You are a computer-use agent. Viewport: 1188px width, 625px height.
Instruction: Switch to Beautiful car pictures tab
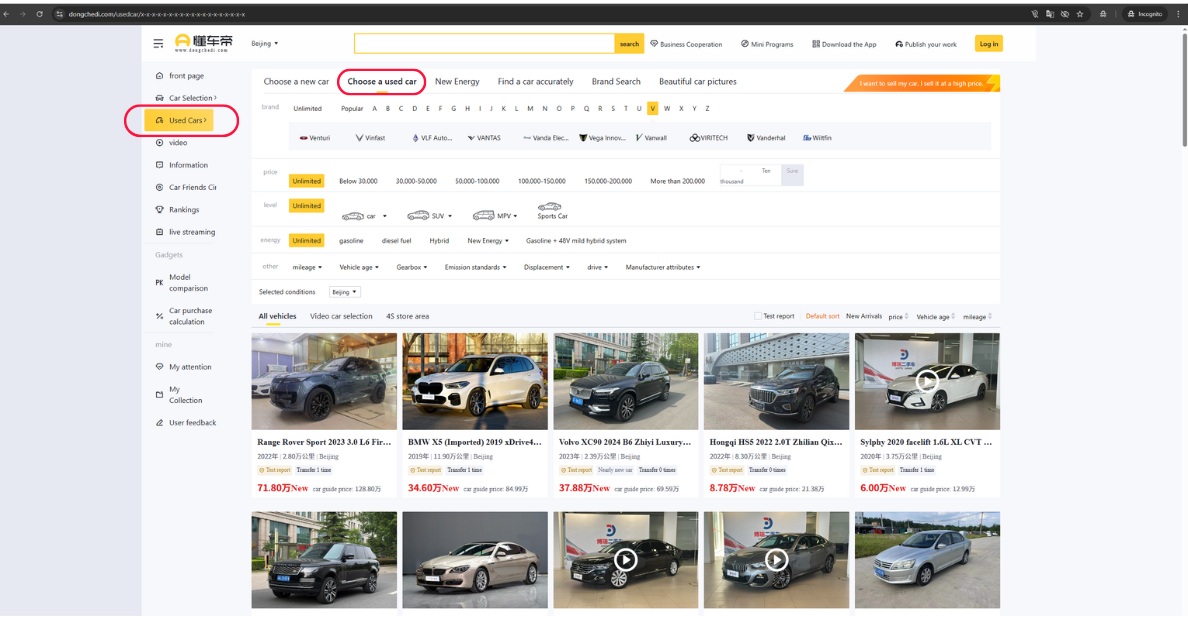(x=698, y=82)
